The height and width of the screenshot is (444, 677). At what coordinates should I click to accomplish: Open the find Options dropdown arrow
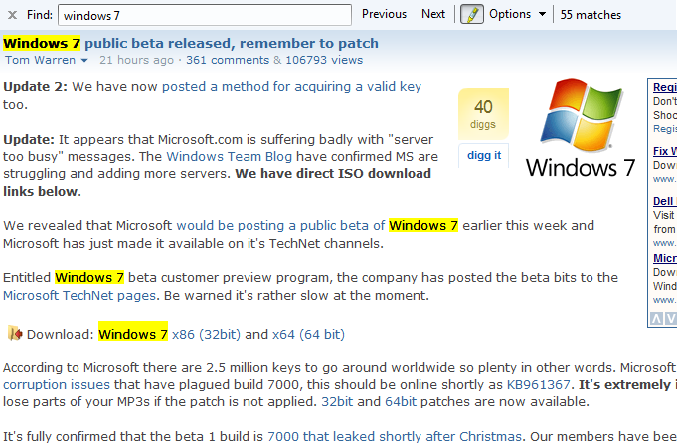point(542,14)
